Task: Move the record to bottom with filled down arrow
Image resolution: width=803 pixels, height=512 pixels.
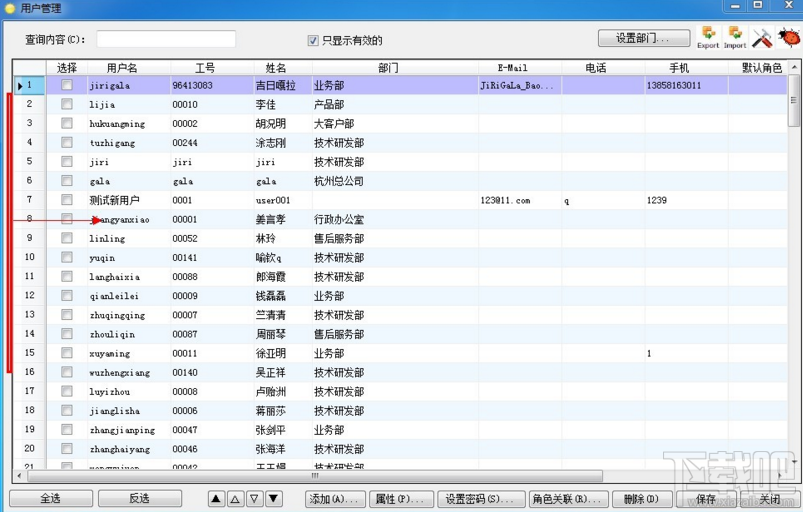Action: click(x=273, y=498)
